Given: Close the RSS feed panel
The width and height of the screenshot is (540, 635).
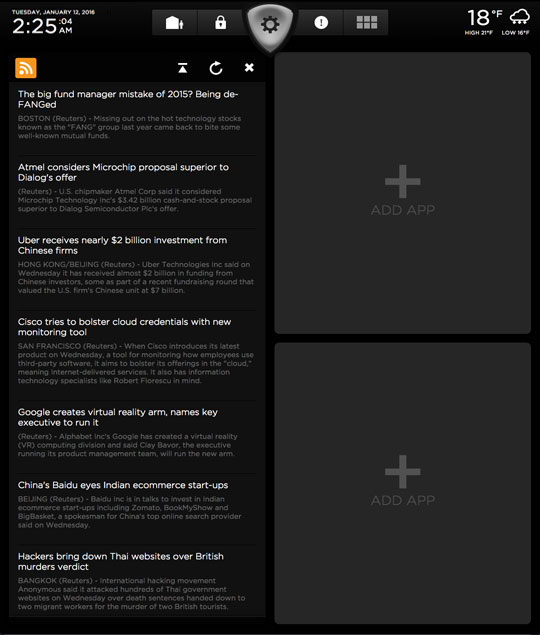Looking at the screenshot, I should tap(249, 67).
